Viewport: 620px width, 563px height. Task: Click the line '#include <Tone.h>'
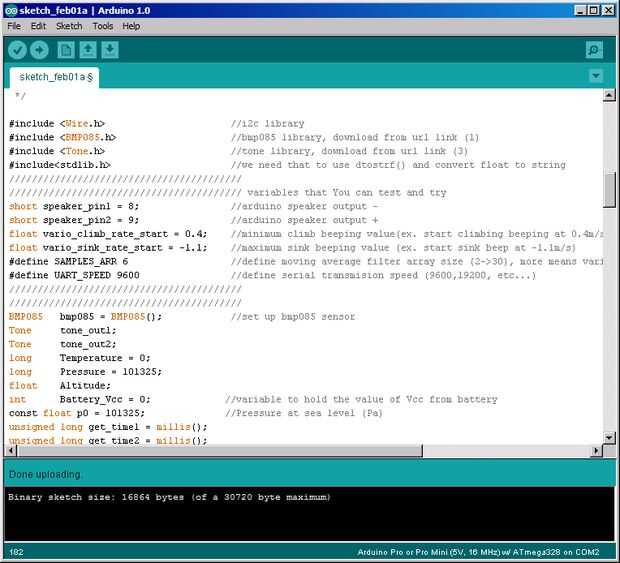pyautogui.click(x=57, y=151)
